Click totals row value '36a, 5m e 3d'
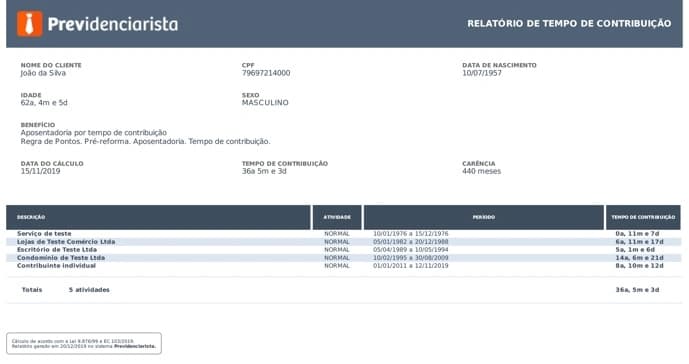This screenshot has width=689, height=364. pyautogui.click(x=637, y=290)
